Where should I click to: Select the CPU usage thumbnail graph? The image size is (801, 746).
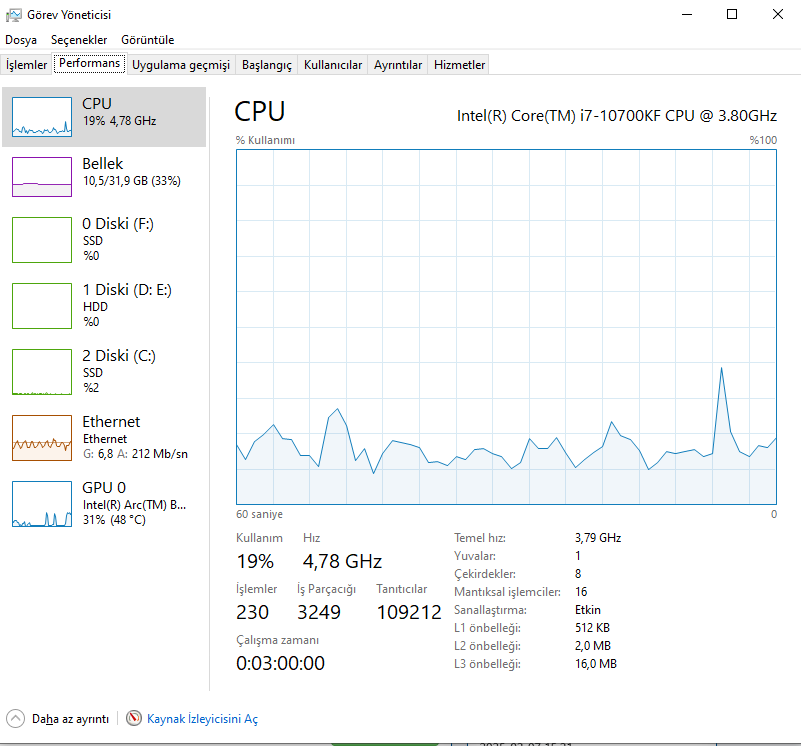point(42,117)
